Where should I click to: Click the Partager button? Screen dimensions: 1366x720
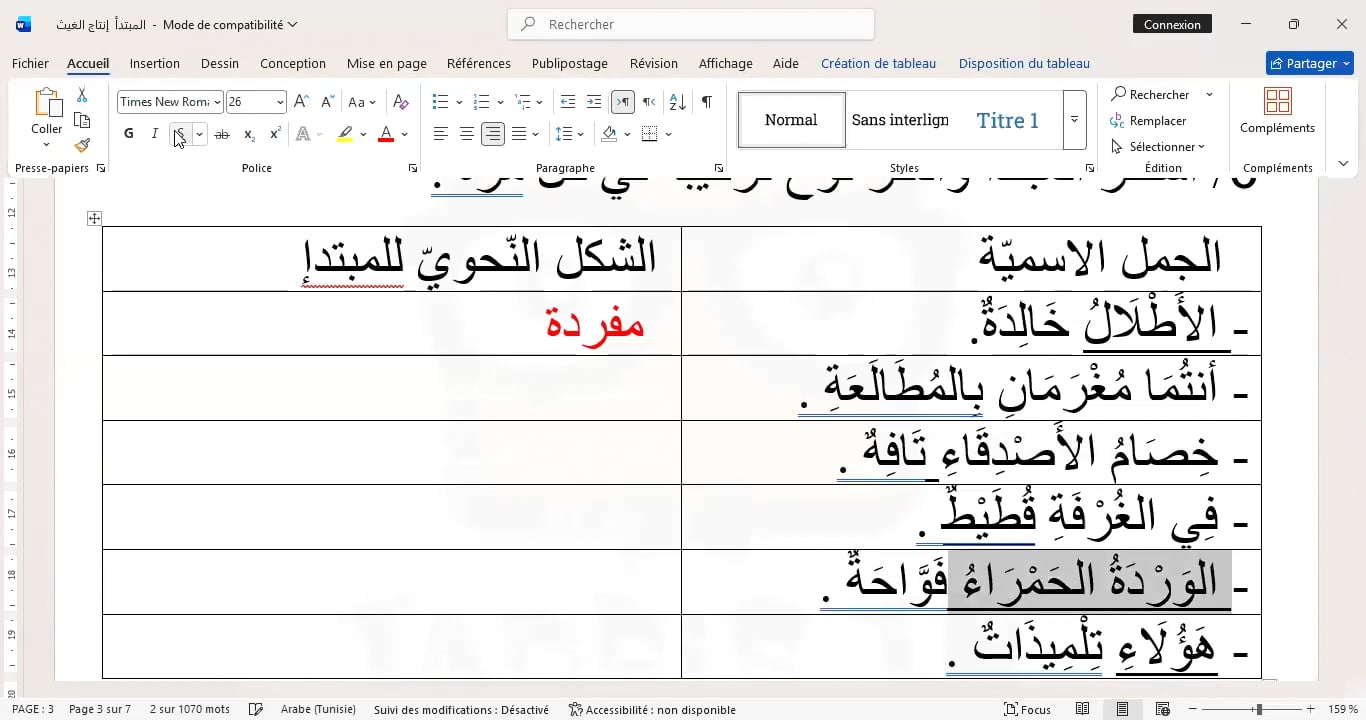1309,63
